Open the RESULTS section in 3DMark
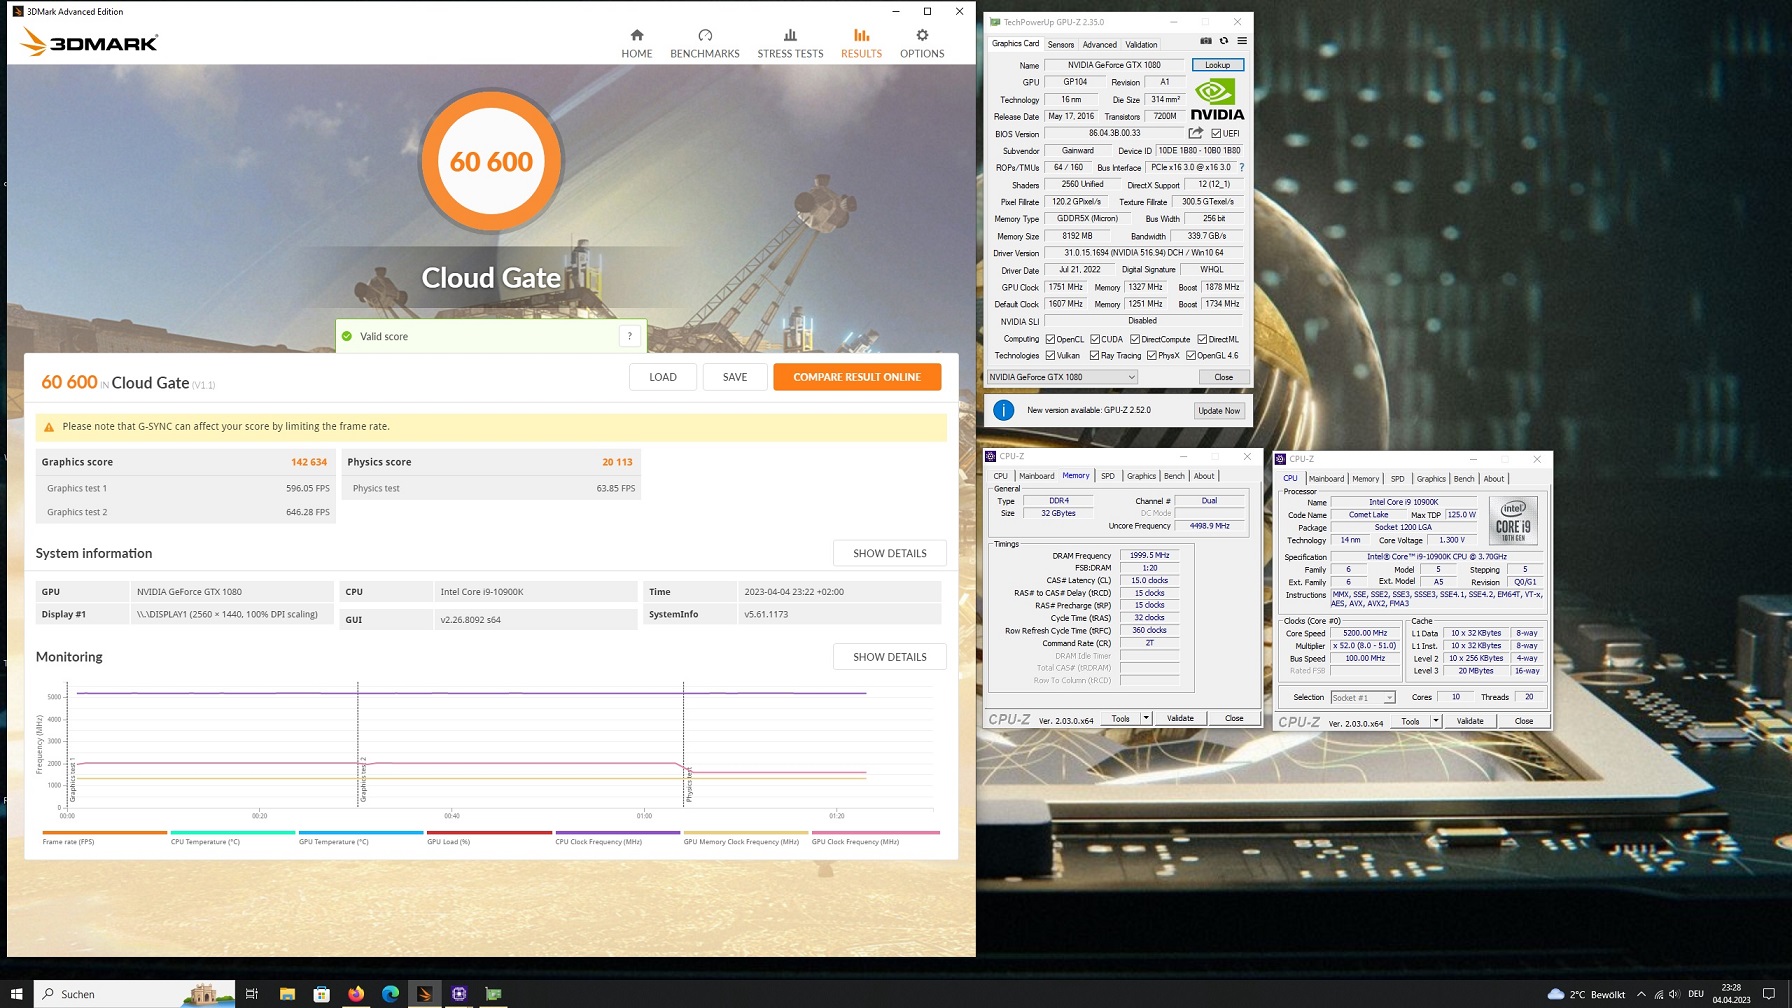Viewport: 1792px width, 1008px height. [861, 43]
